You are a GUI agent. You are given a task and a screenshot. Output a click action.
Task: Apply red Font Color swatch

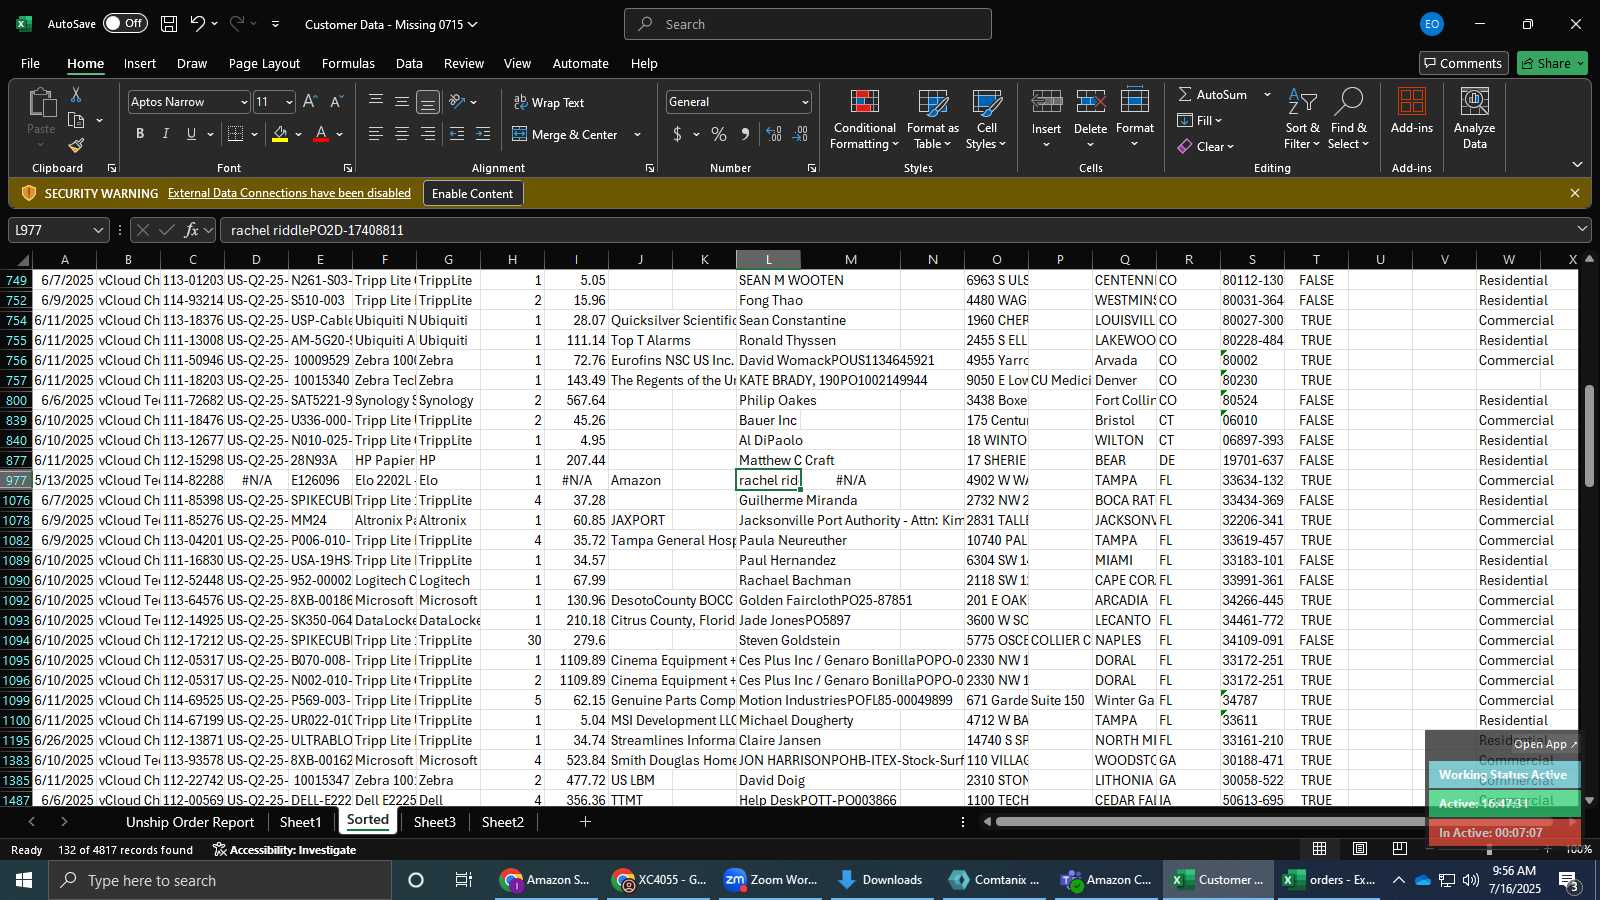[x=321, y=134]
